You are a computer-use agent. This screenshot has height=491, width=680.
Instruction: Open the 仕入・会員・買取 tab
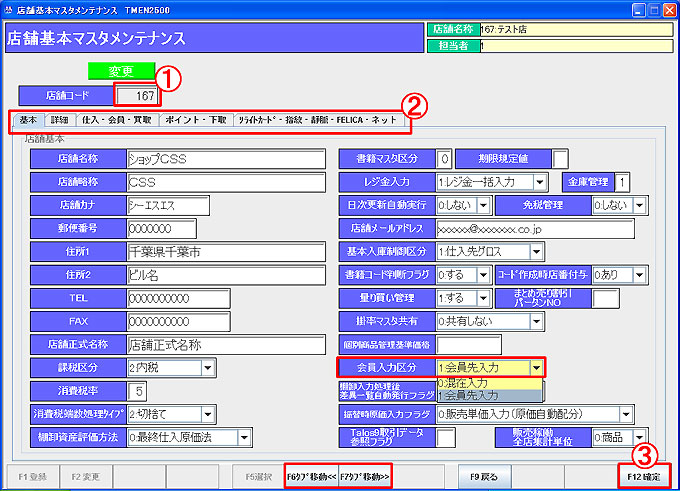tap(116, 121)
